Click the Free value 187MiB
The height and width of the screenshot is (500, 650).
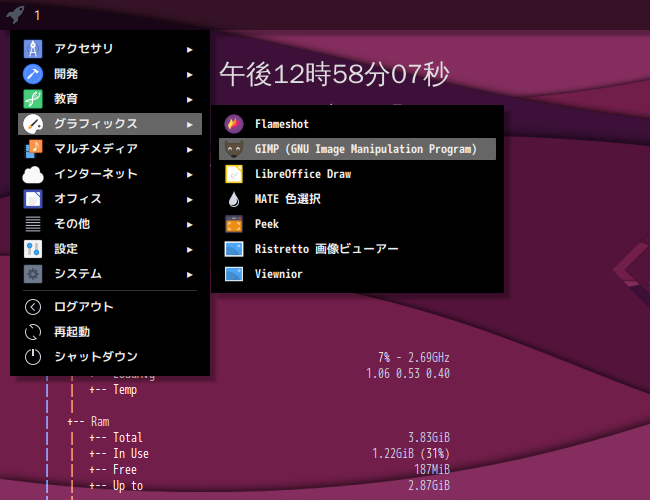point(432,469)
